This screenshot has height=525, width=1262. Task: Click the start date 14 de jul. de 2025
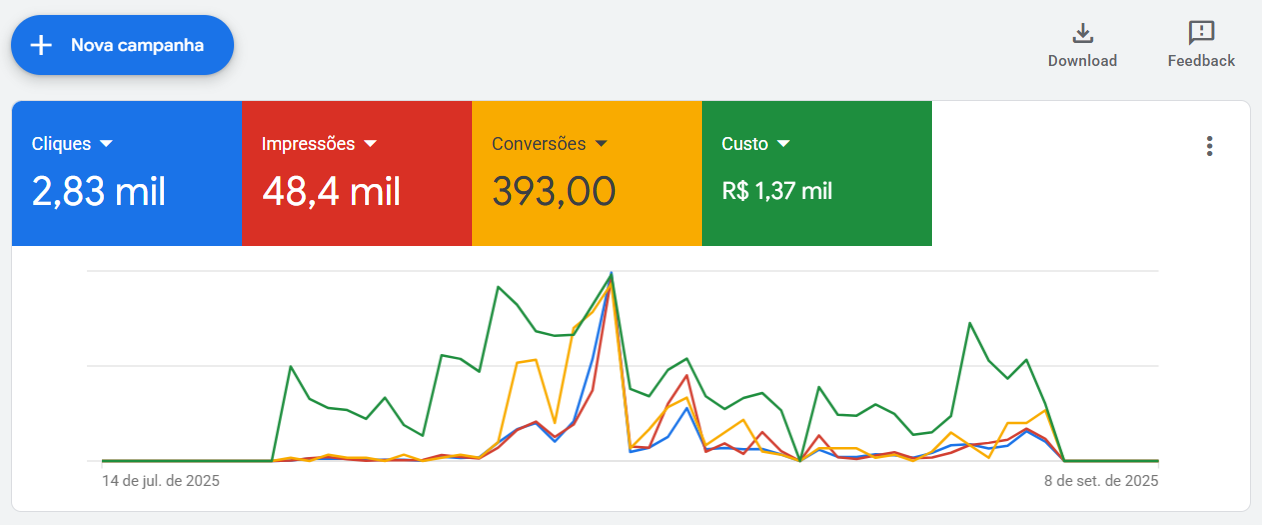coord(161,480)
